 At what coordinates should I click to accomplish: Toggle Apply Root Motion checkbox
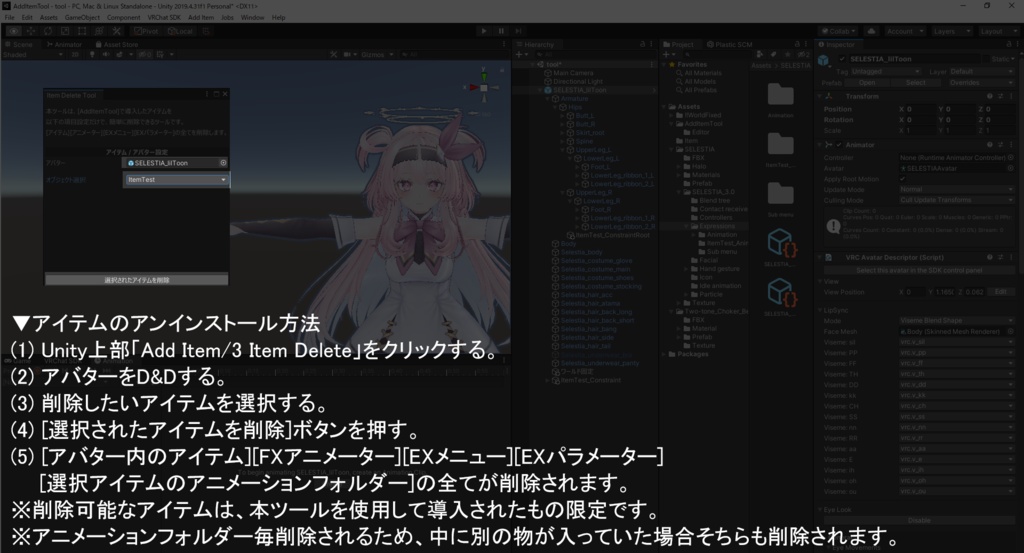click(903, 179)
